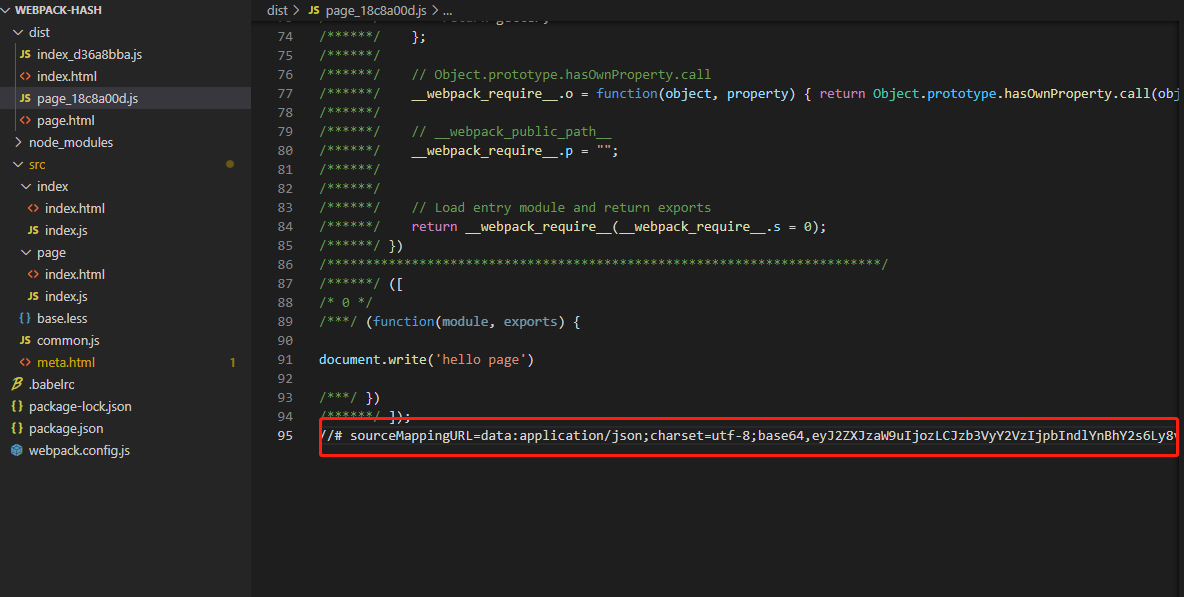Click JS icon beside common.js

click(x=25, y=340)
